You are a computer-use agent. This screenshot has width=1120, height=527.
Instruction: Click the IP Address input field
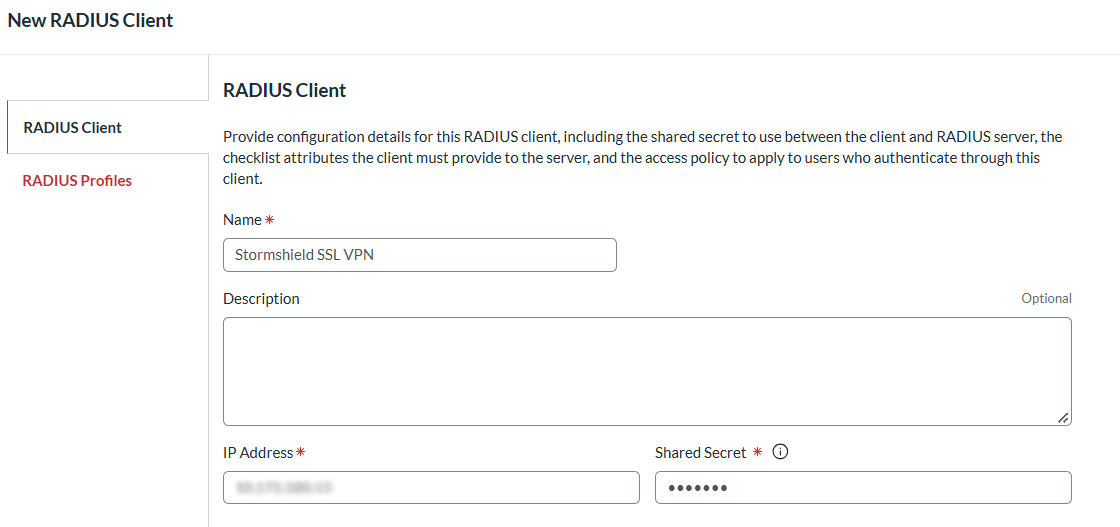tap(431, 488)
